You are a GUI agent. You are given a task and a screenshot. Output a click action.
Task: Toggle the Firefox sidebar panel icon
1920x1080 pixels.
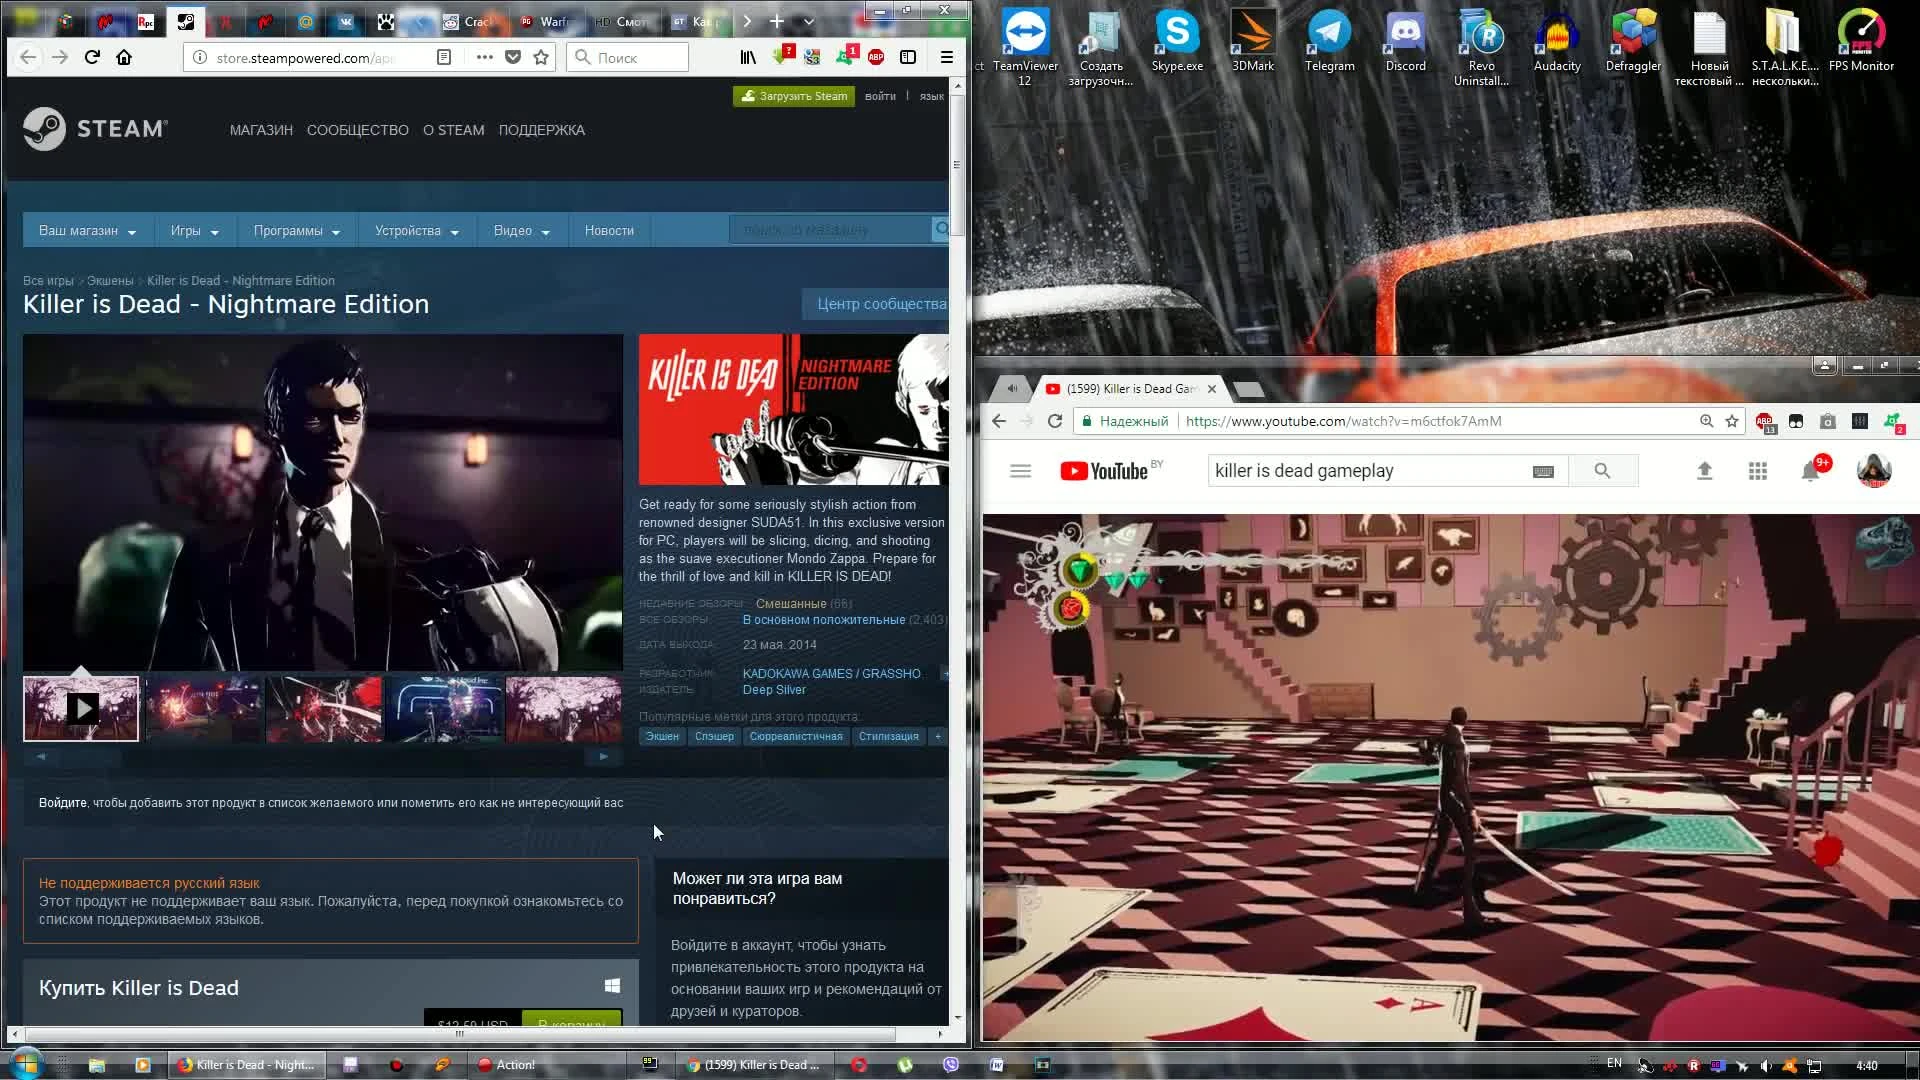click(x=908, y=57)
